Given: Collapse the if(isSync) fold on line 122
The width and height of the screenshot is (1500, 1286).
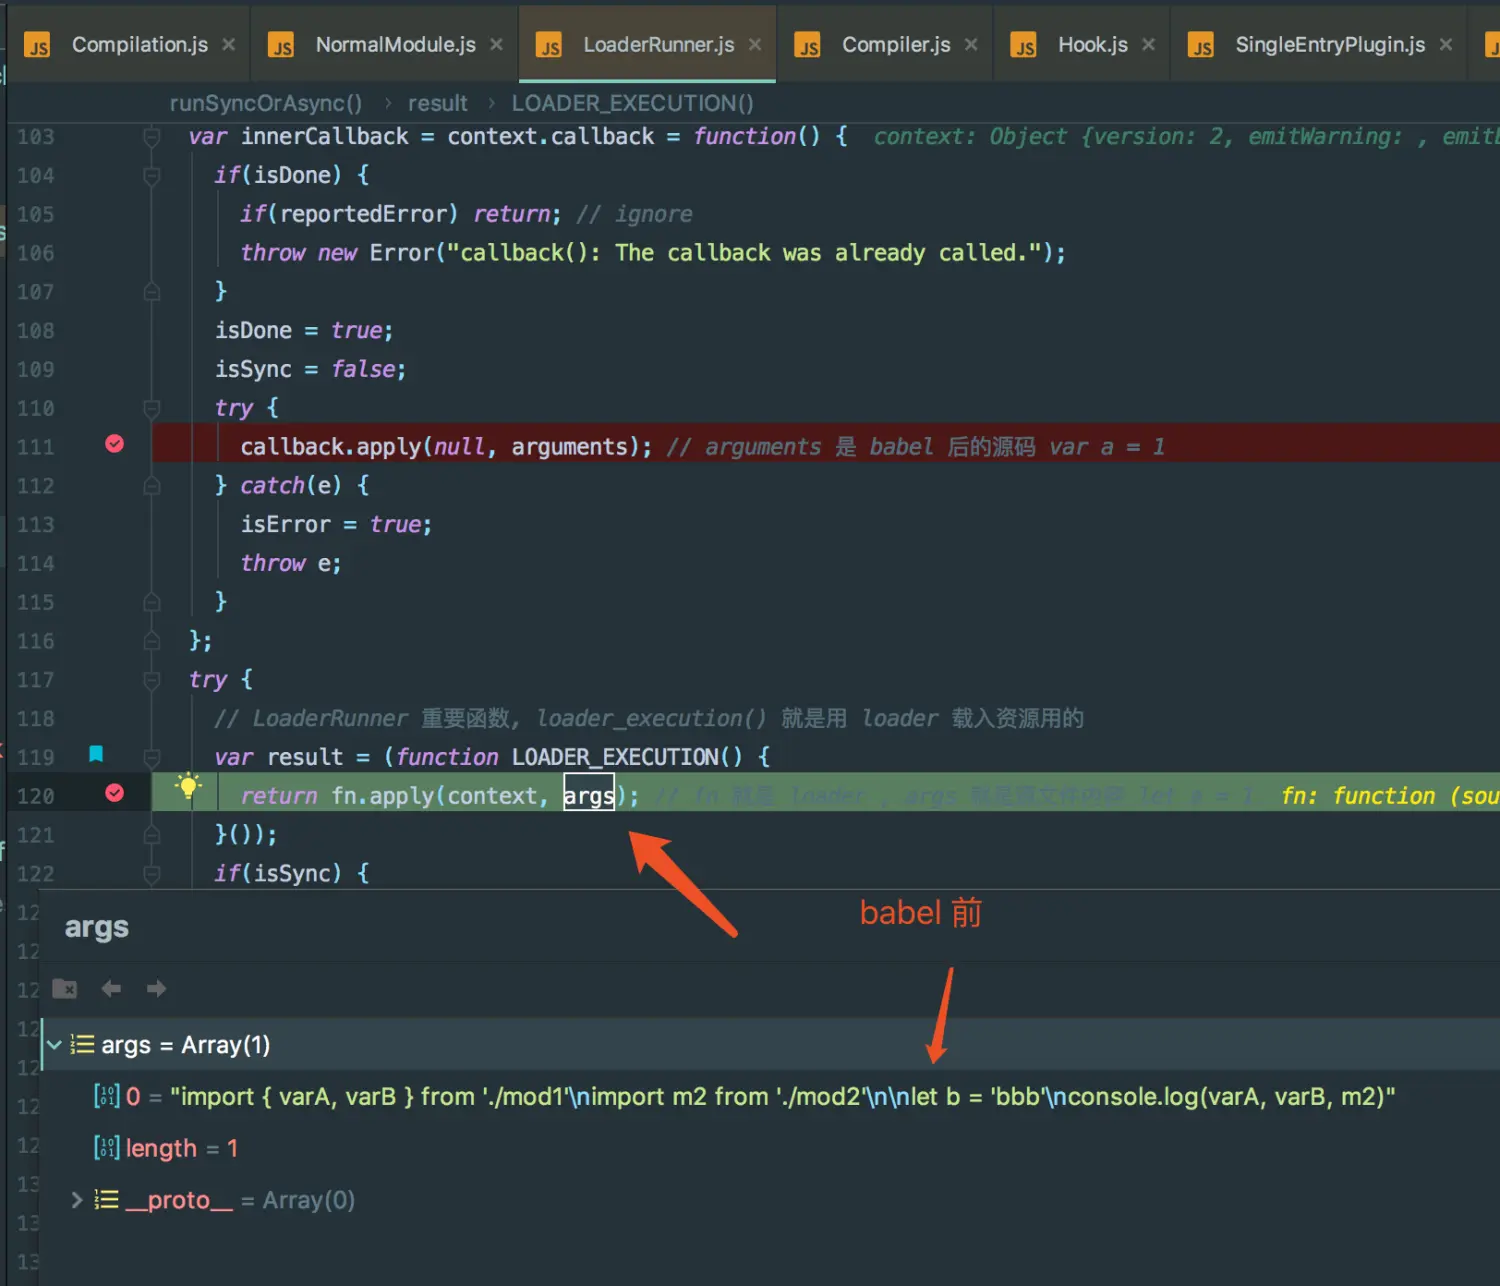Looking at the screenshot, I should point(152,874).
